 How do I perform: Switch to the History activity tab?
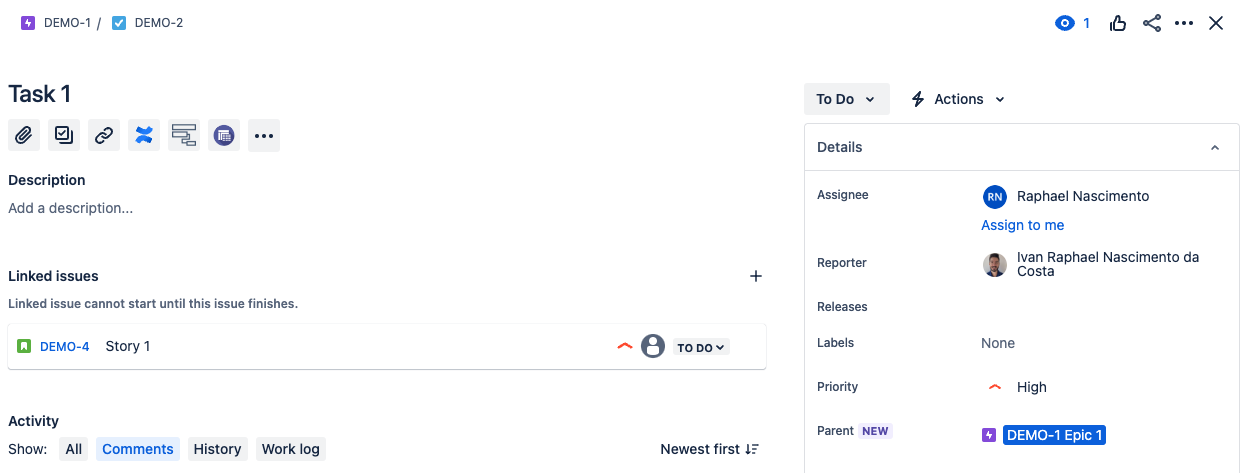coord(217,449)
